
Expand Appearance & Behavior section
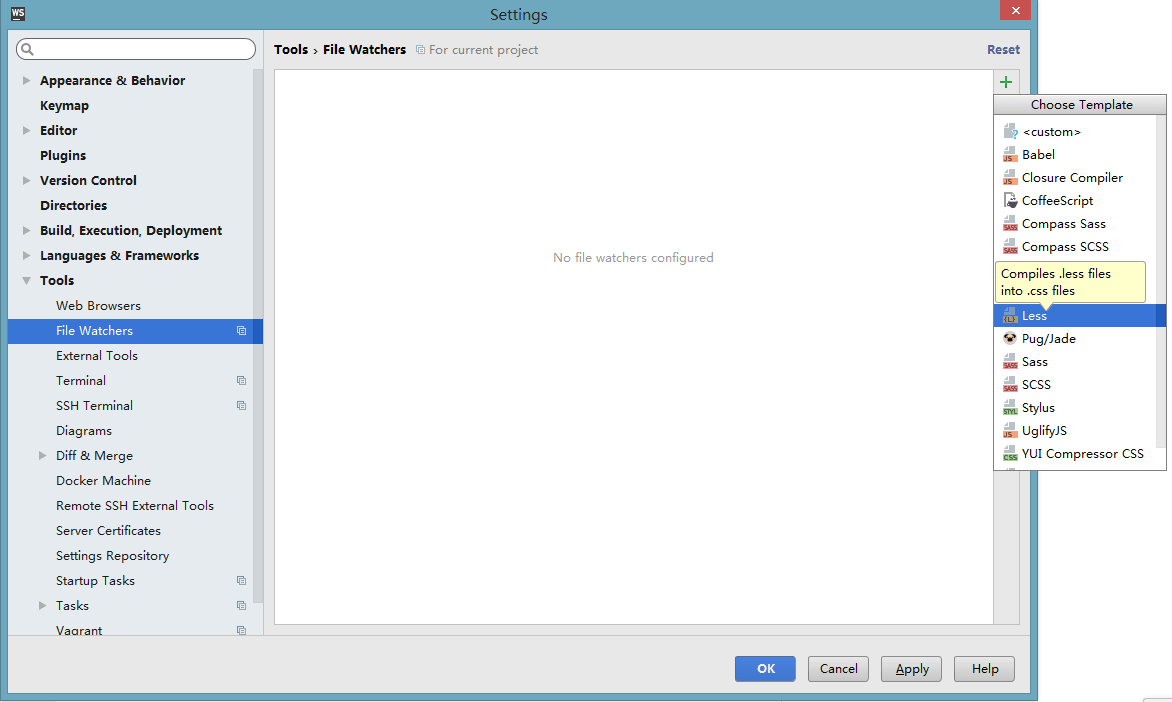26,80
